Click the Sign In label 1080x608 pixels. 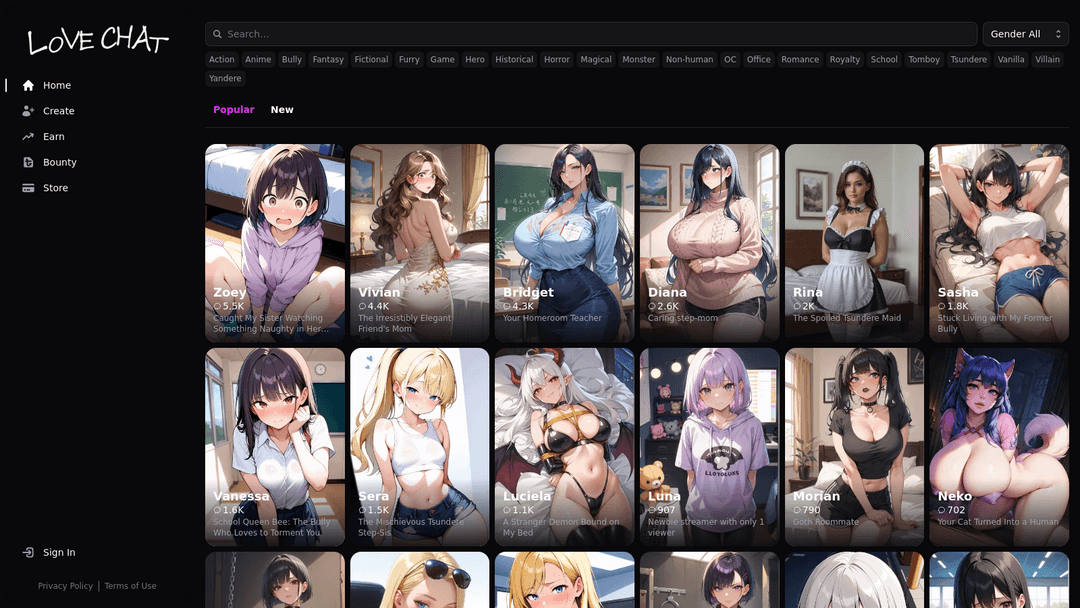pyautogui.click(x=59, y=552)
